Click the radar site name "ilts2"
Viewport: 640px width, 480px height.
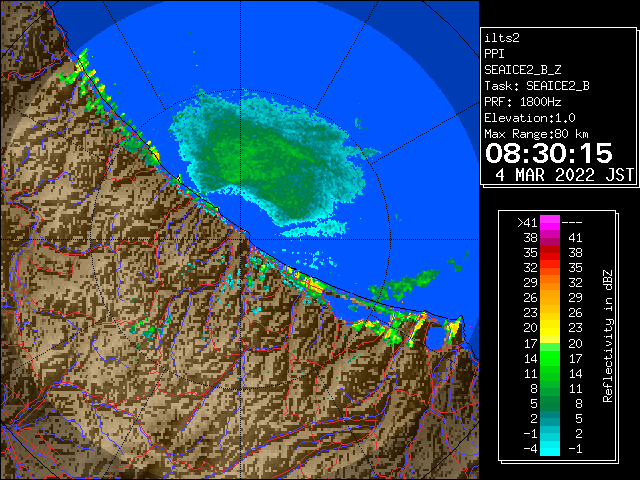(x=502, y=38)
